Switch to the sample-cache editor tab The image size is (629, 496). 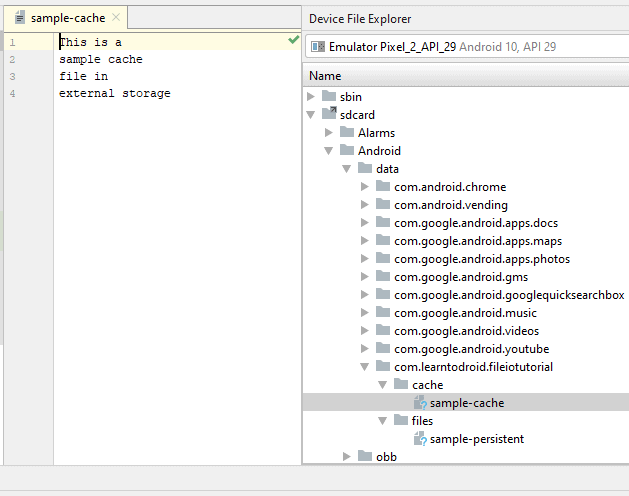[67, 18]
